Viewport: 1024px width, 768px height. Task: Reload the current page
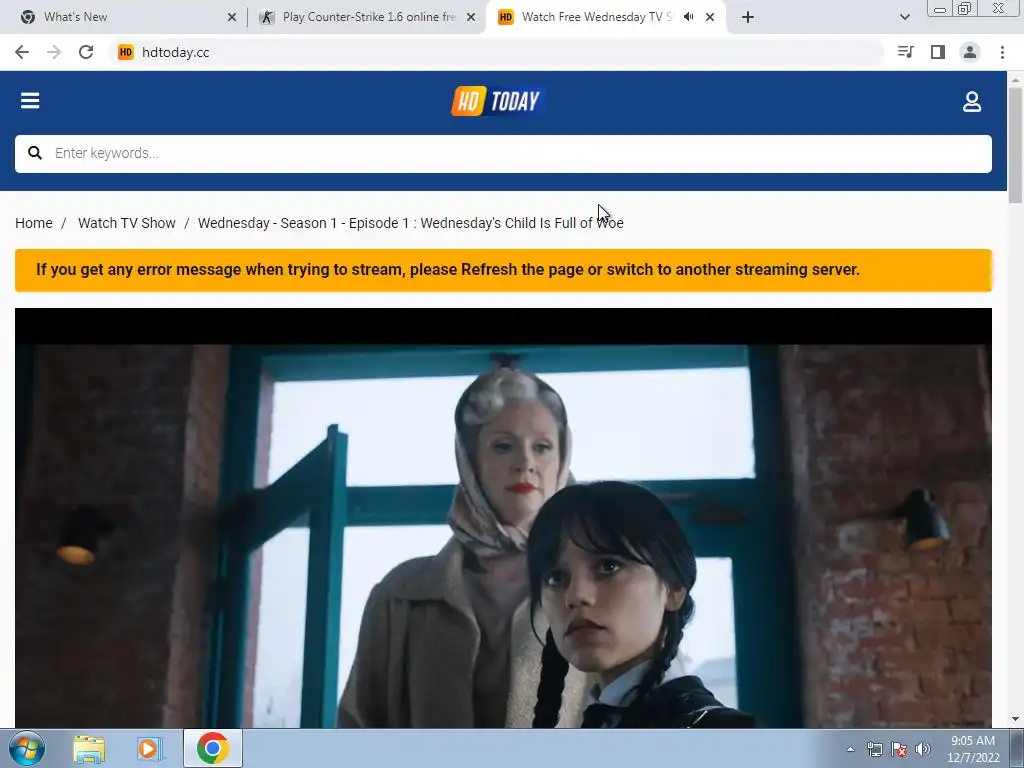86,52
